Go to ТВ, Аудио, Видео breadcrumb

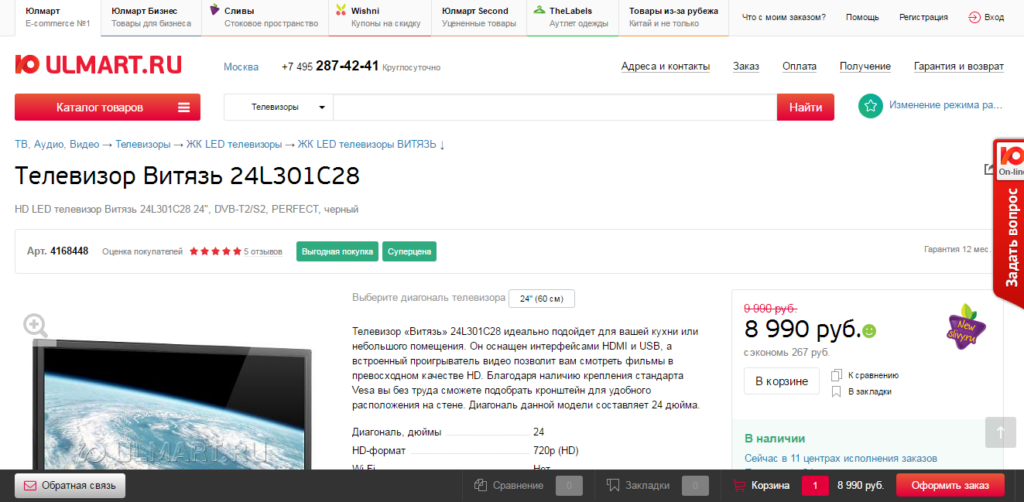tap(57, 144)
